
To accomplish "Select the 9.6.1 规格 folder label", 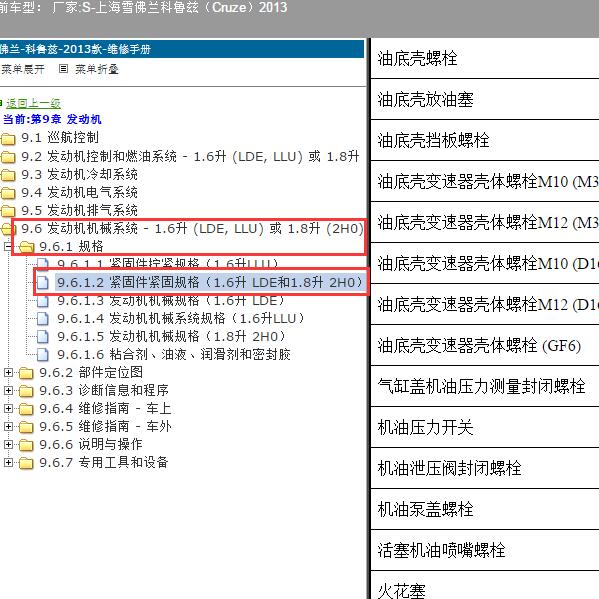I will point(71,246).
